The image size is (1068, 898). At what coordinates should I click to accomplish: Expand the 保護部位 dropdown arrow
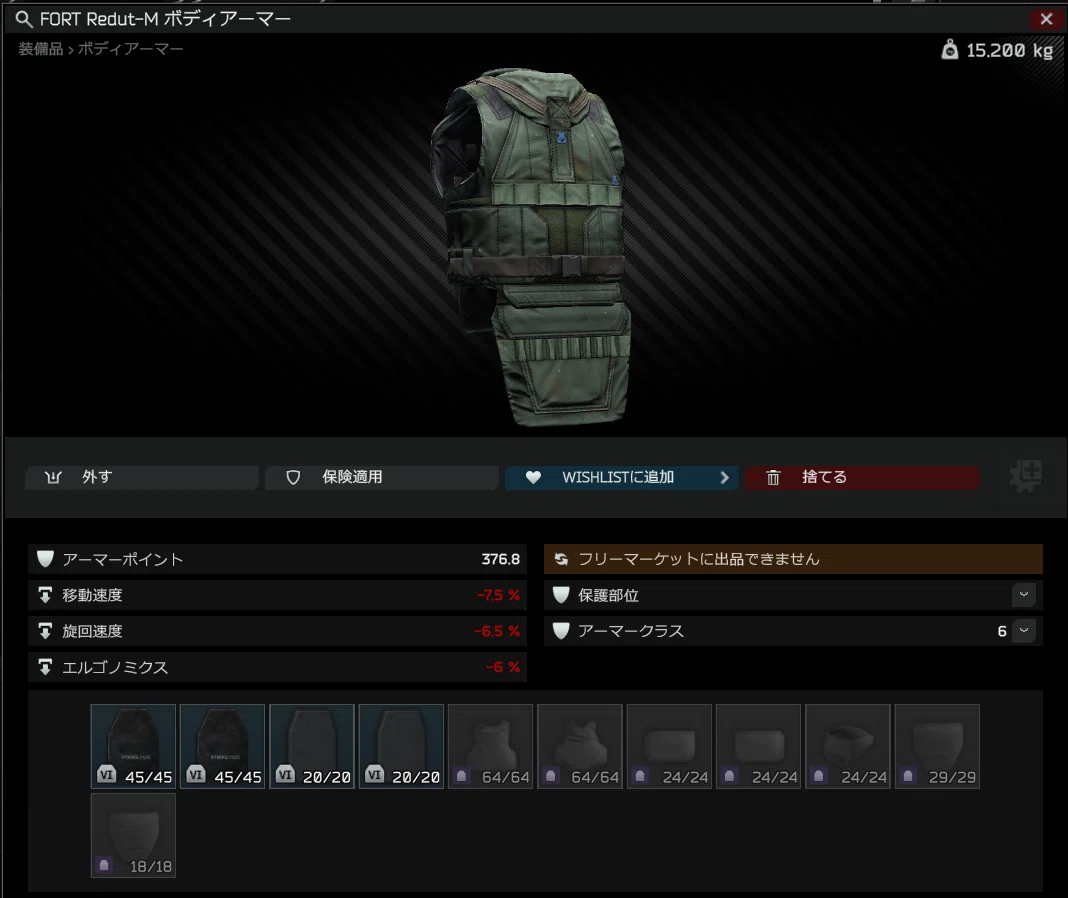tap(1024, 595)
